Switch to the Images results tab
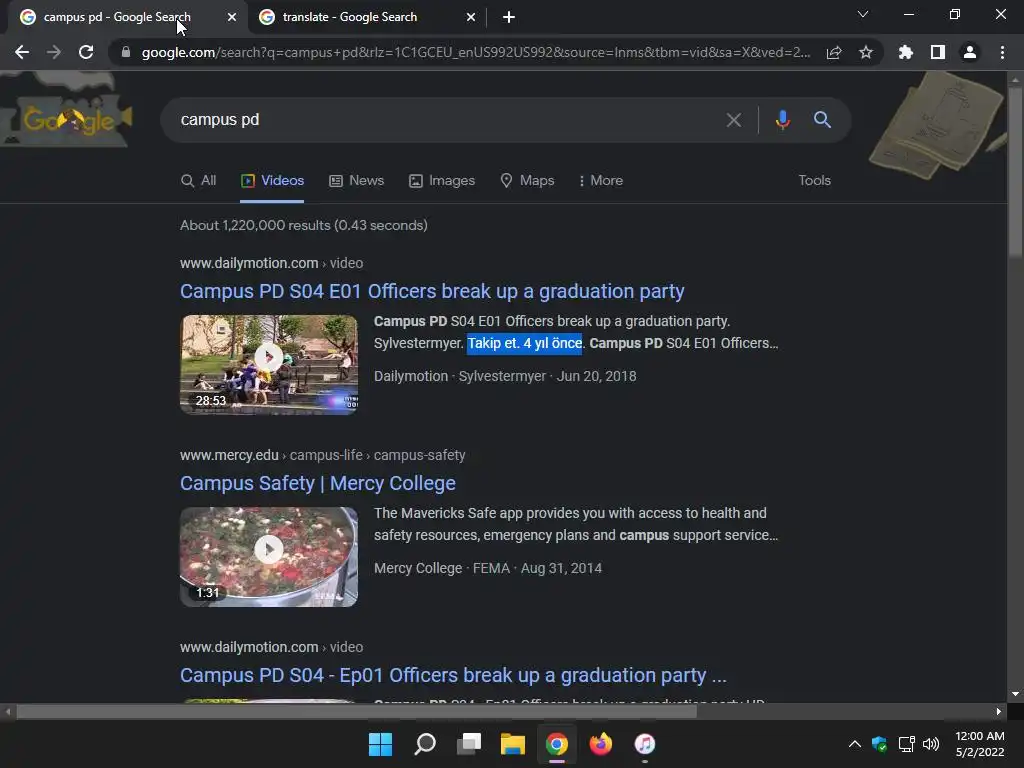Screen dimensions: 1024x768 [x=442, y=181]
